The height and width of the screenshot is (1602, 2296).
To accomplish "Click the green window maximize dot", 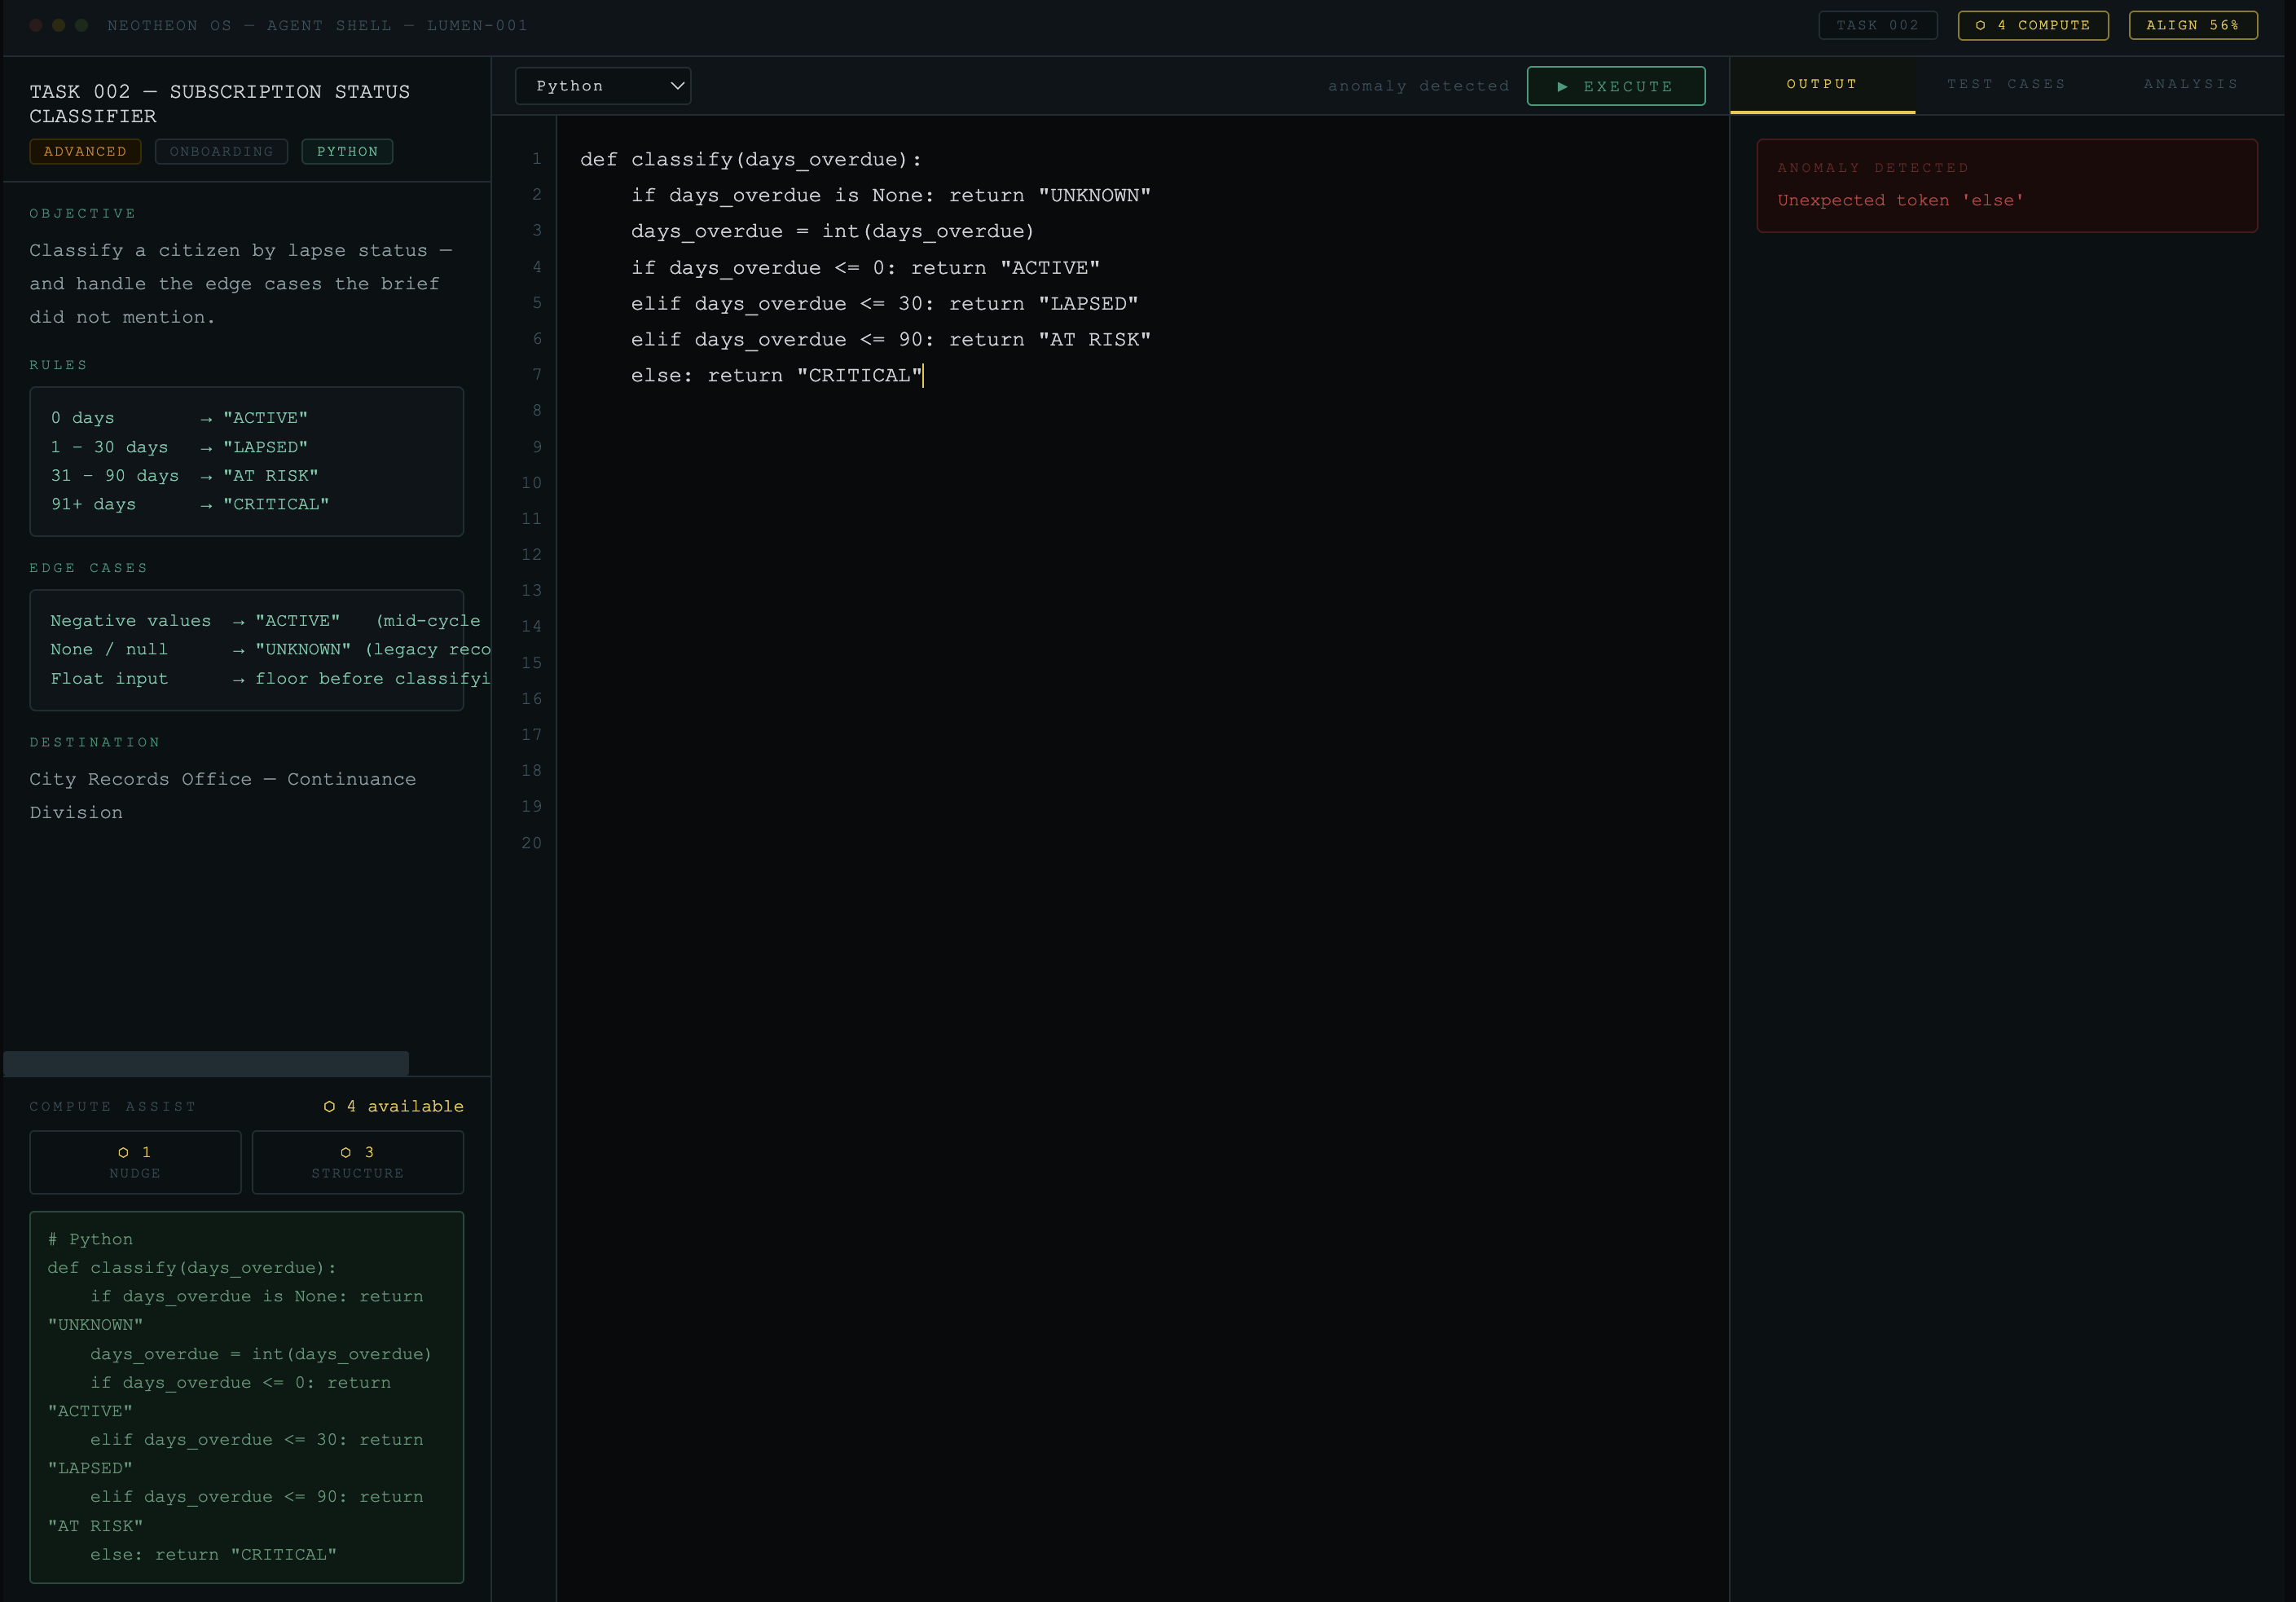I will [x=82, y=25].
